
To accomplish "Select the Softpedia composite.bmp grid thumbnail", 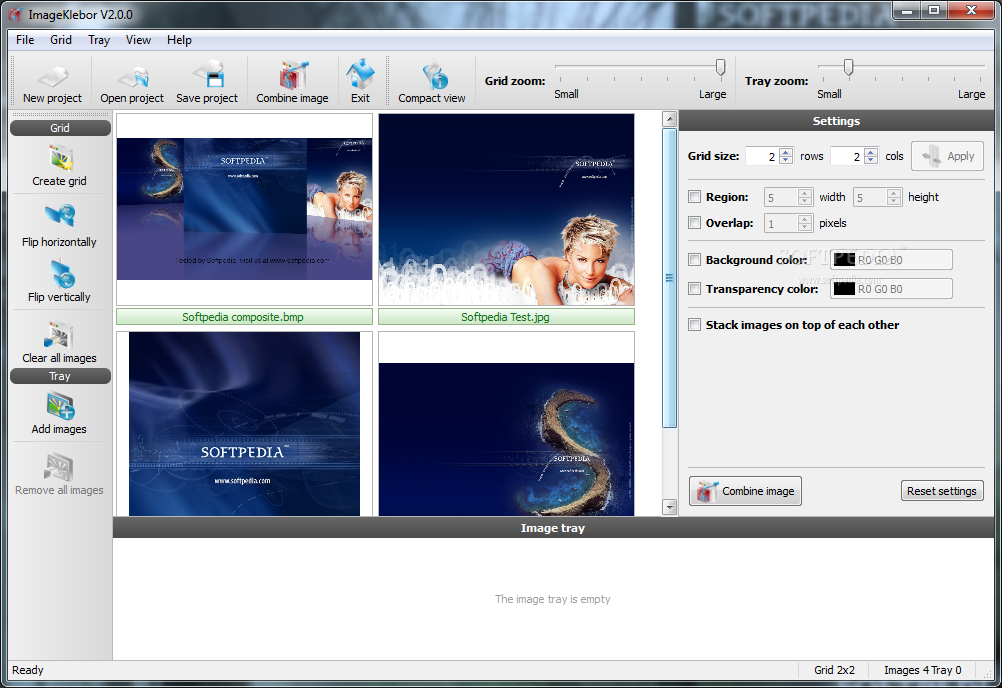I will (244, 210).
